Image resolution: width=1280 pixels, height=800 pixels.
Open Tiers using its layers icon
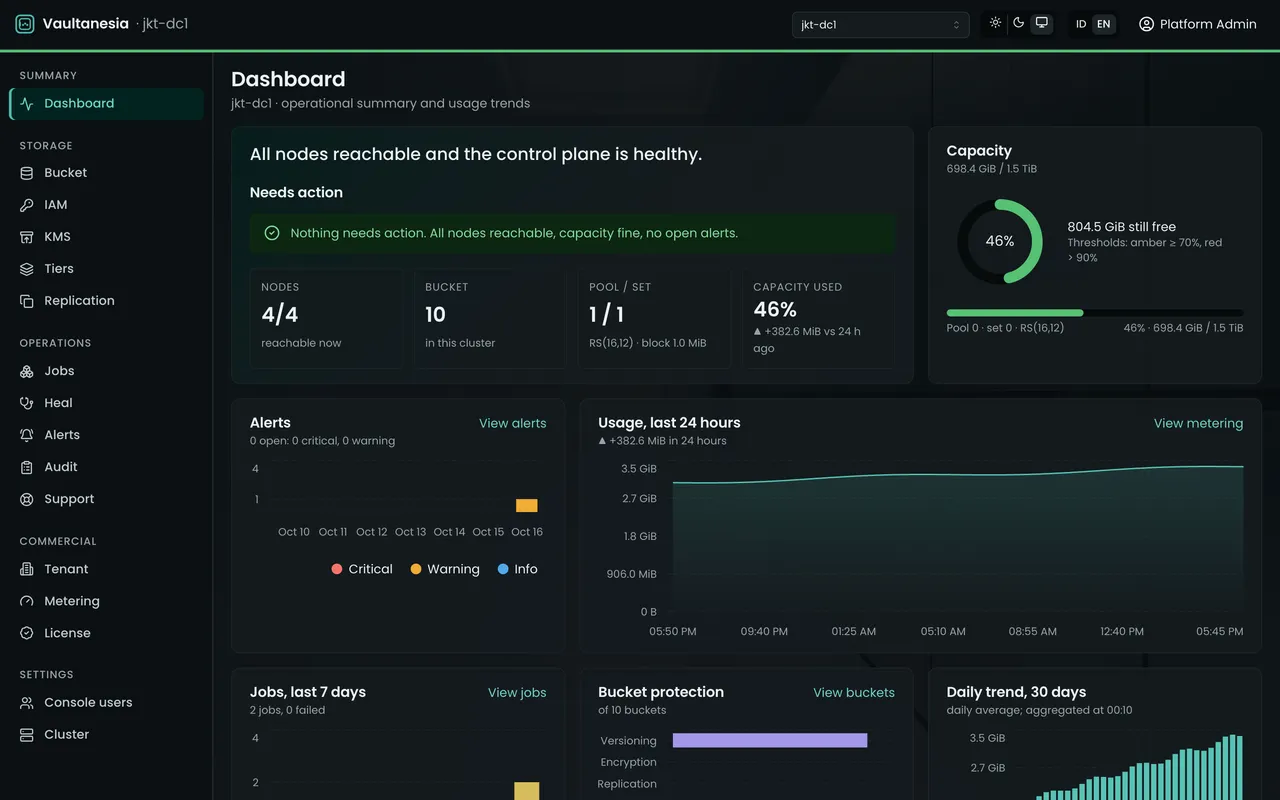click(x=27, y=269)
